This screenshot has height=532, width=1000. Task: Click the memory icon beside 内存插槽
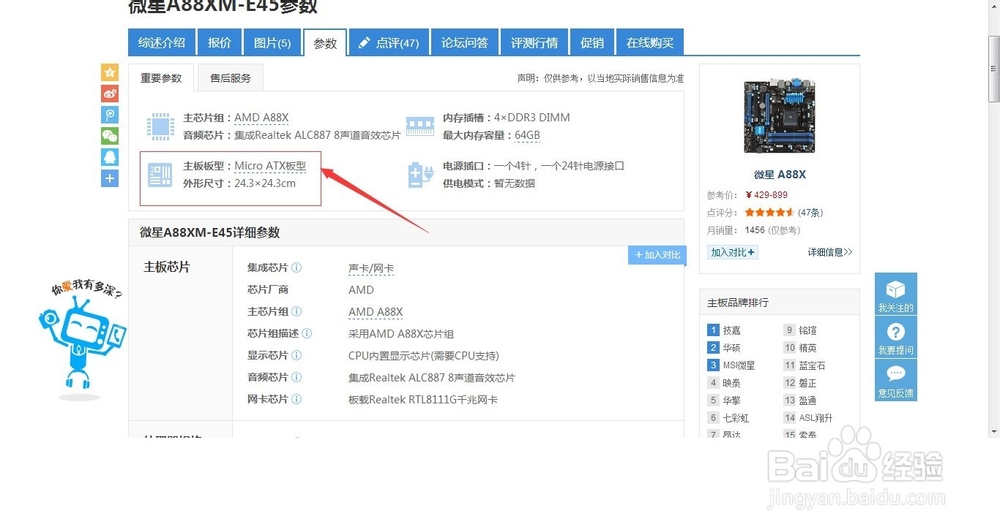click(x=420, y=126)
